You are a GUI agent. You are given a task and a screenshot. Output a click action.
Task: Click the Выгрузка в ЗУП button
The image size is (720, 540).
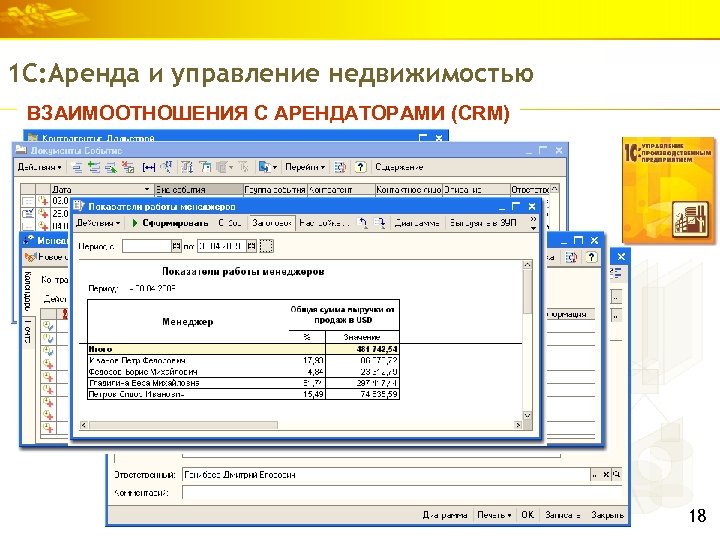(484, 223)
